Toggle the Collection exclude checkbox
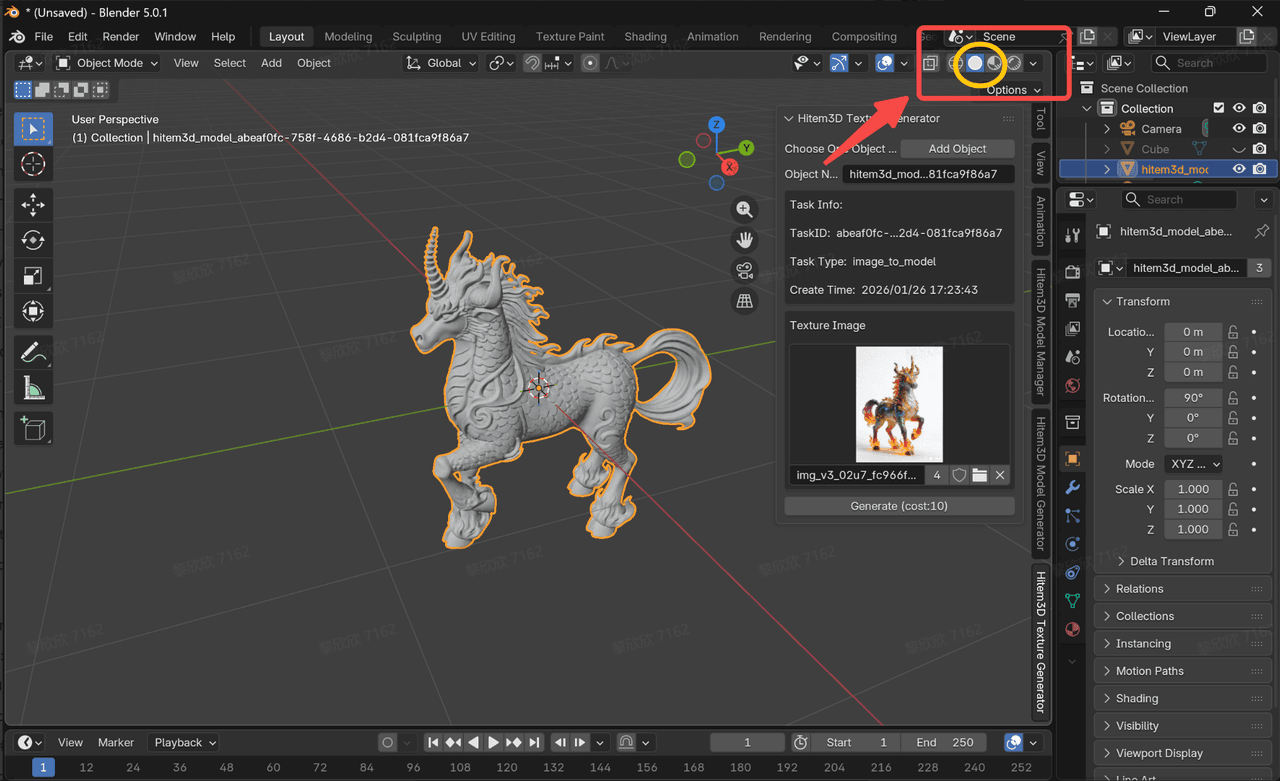The height and width of the screenshot is (781, 1280). [x=1218, y=108]
